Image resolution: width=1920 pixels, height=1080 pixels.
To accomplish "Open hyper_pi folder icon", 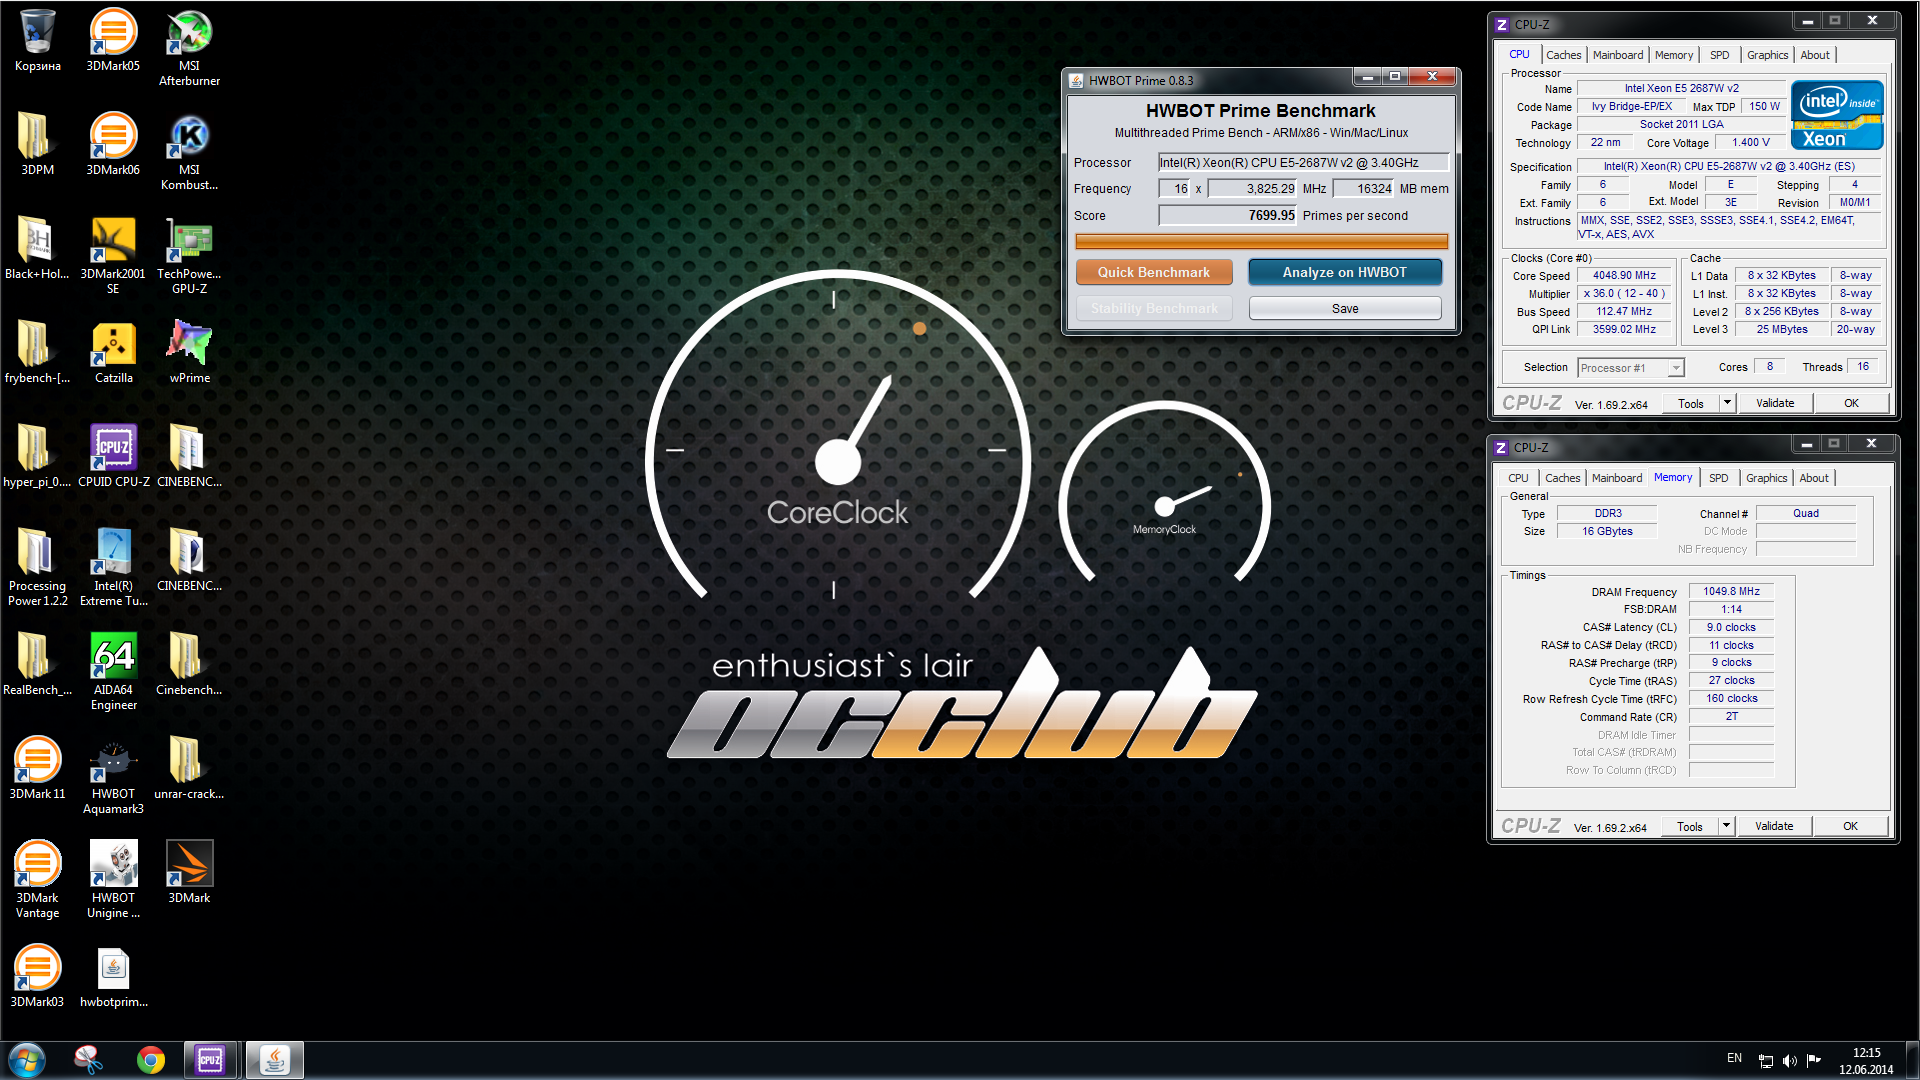I will pyautogui.click(x=37, y=457).
